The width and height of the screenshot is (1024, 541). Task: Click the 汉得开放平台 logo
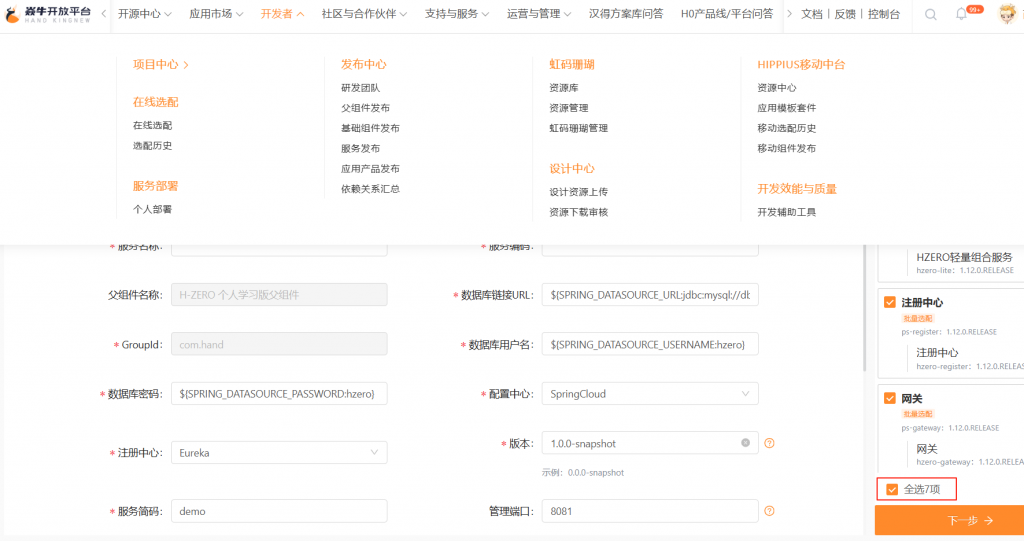(48, 15)
